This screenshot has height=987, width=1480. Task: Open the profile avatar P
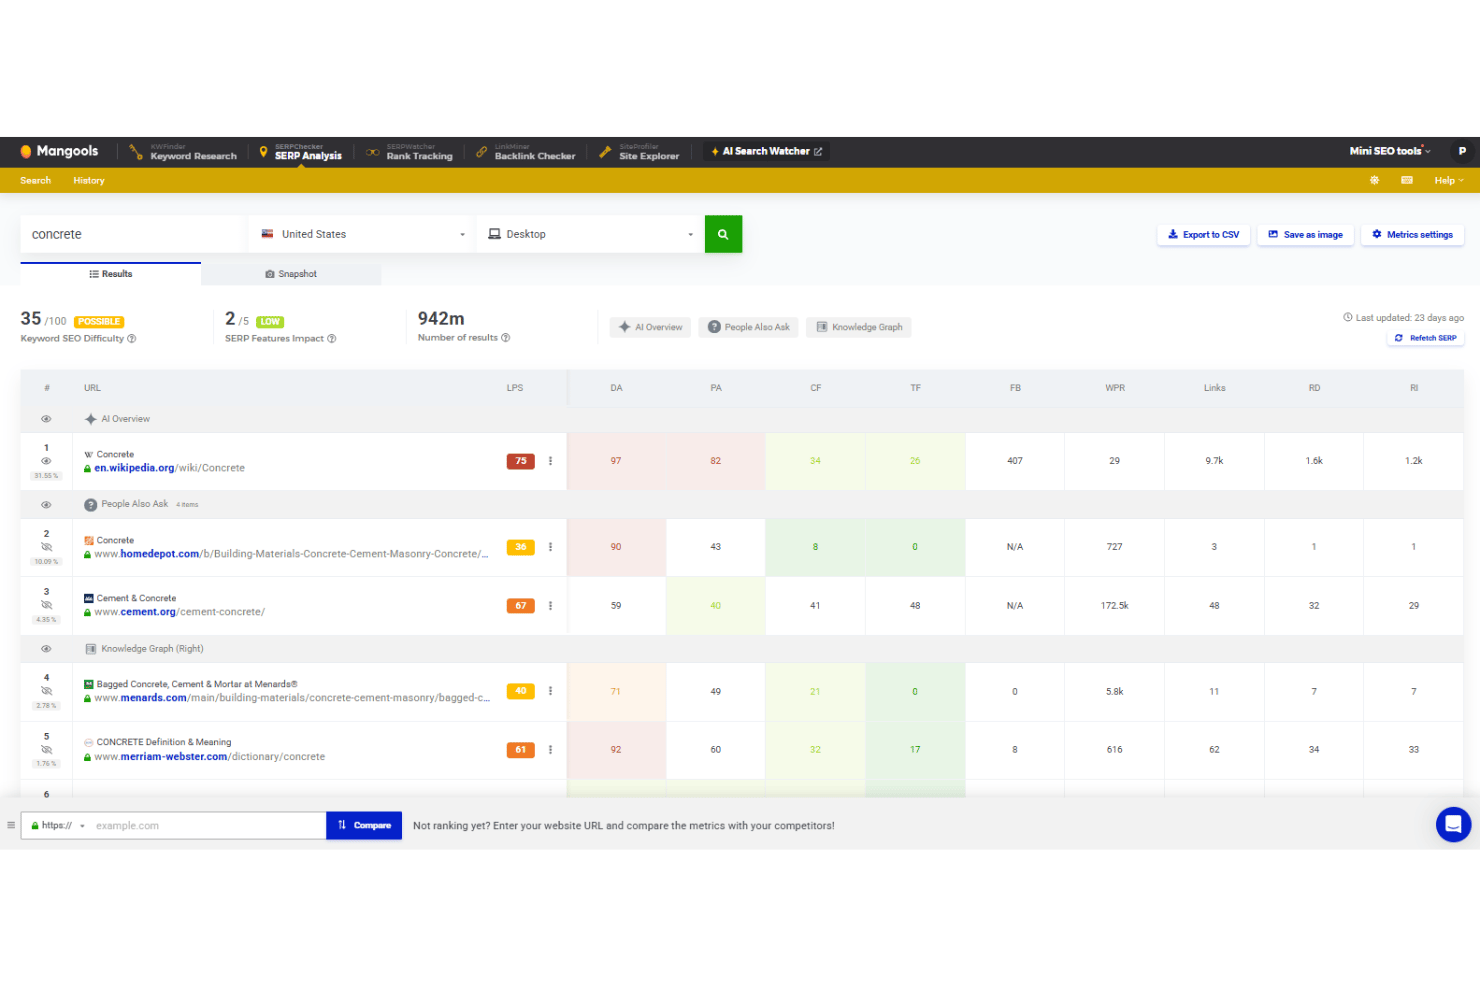pos(1462,151)
